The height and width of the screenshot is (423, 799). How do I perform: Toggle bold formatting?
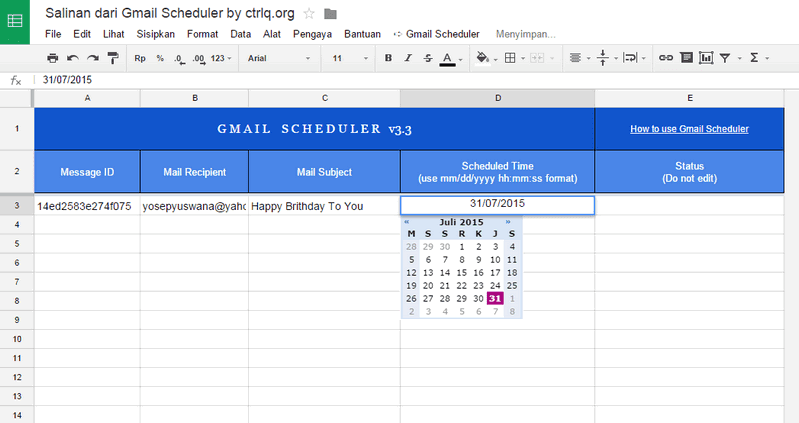[388, 58]
